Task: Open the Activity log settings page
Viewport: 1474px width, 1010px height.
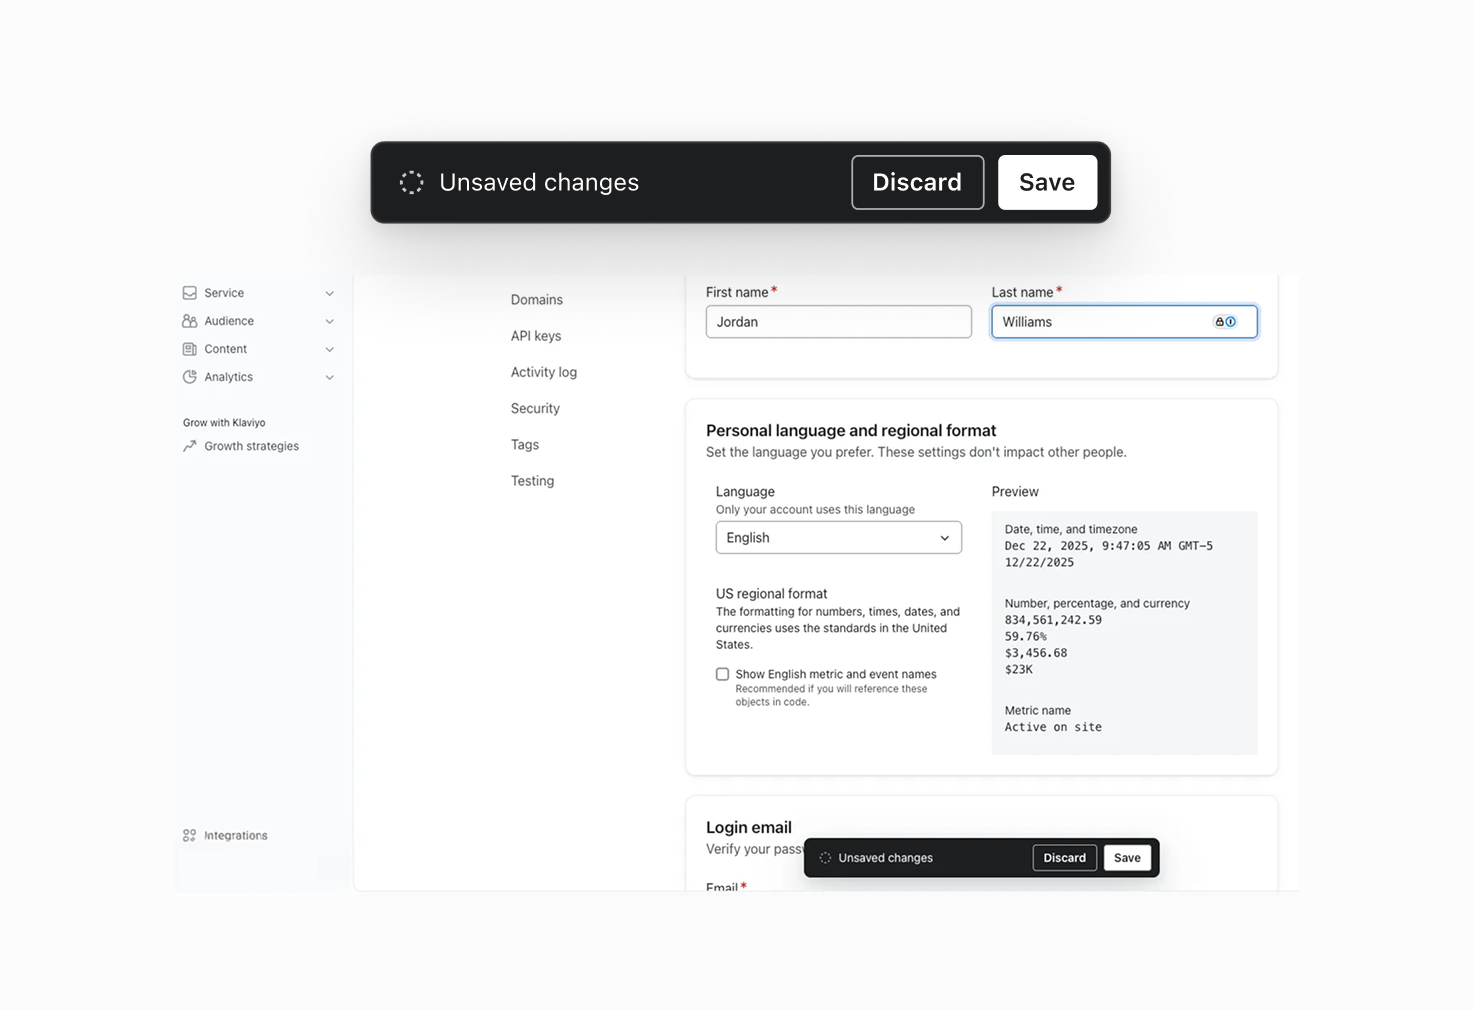Action: 544,372
